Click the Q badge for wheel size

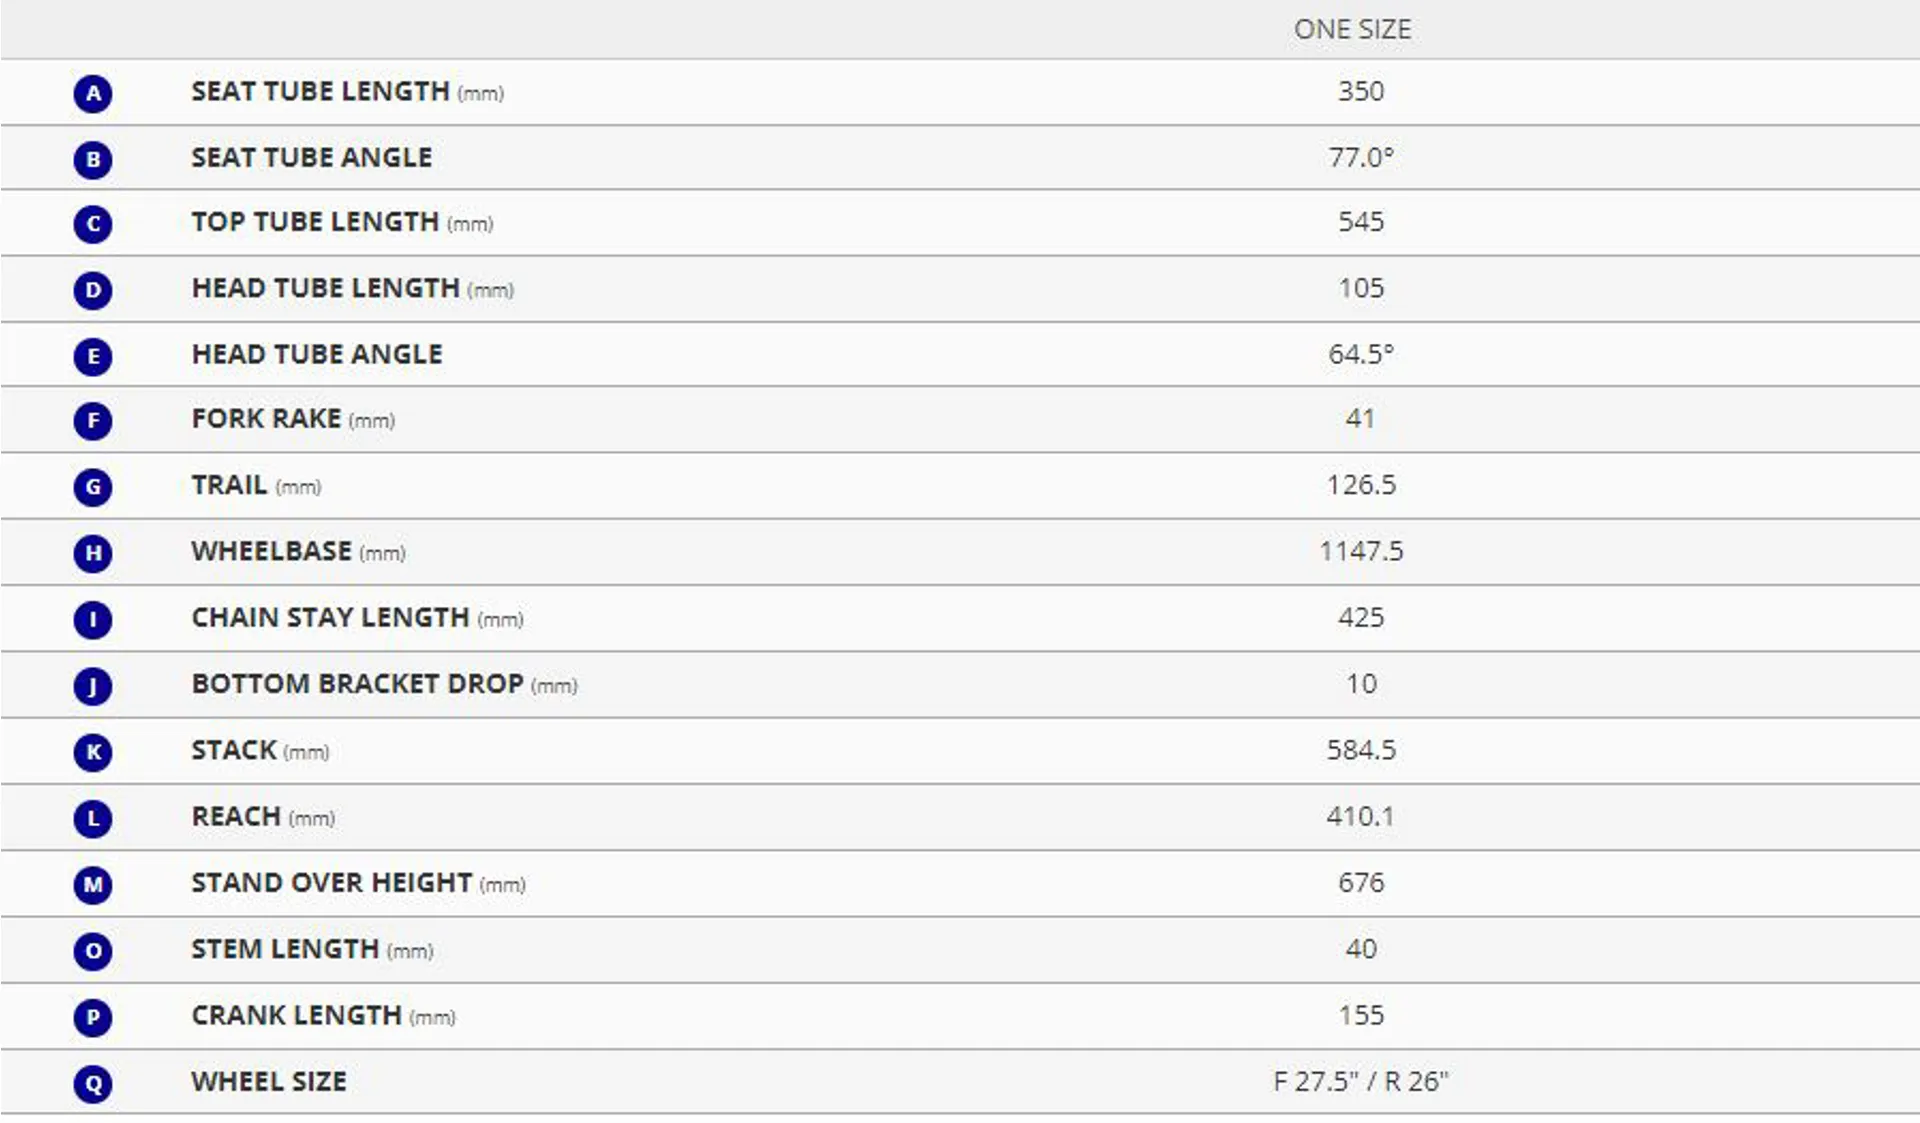(x=93, y=1083)
